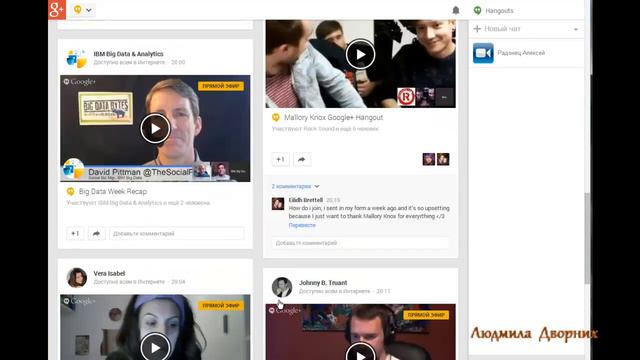Play Vera Isabel's live video
The image size is (640, 360).
[155, 348]
